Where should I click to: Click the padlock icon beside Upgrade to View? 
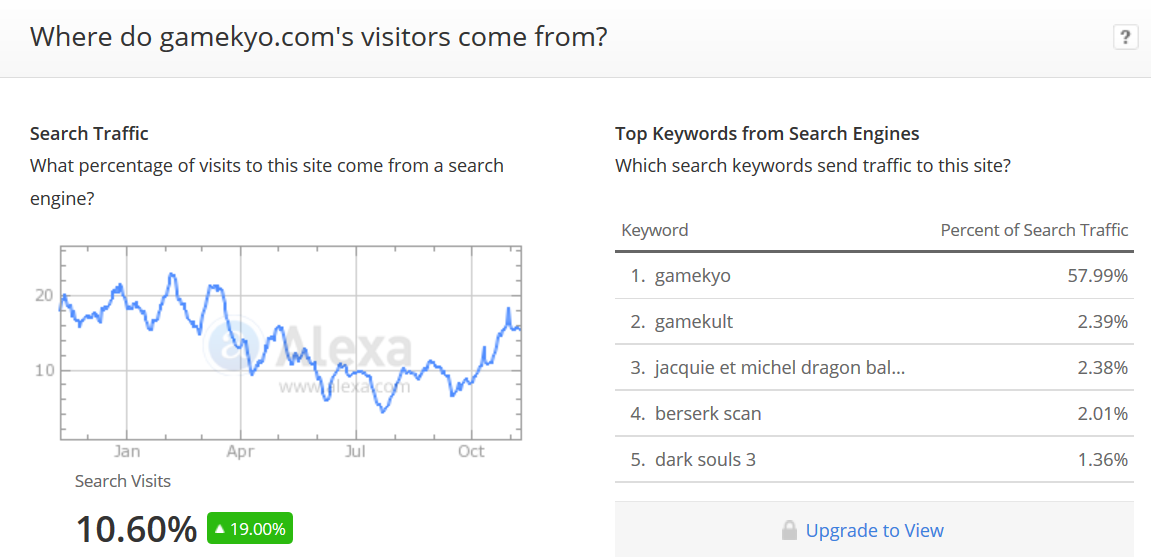tap(789, 530)
